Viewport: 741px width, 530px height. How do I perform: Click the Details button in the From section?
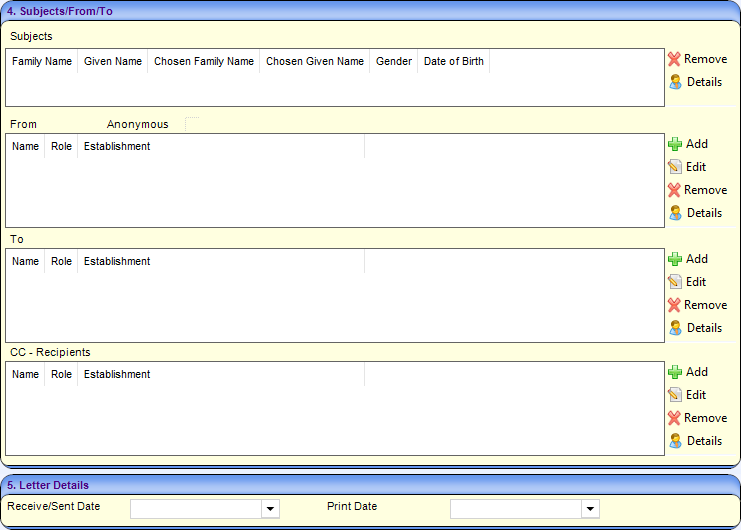[x=696, y=213]
